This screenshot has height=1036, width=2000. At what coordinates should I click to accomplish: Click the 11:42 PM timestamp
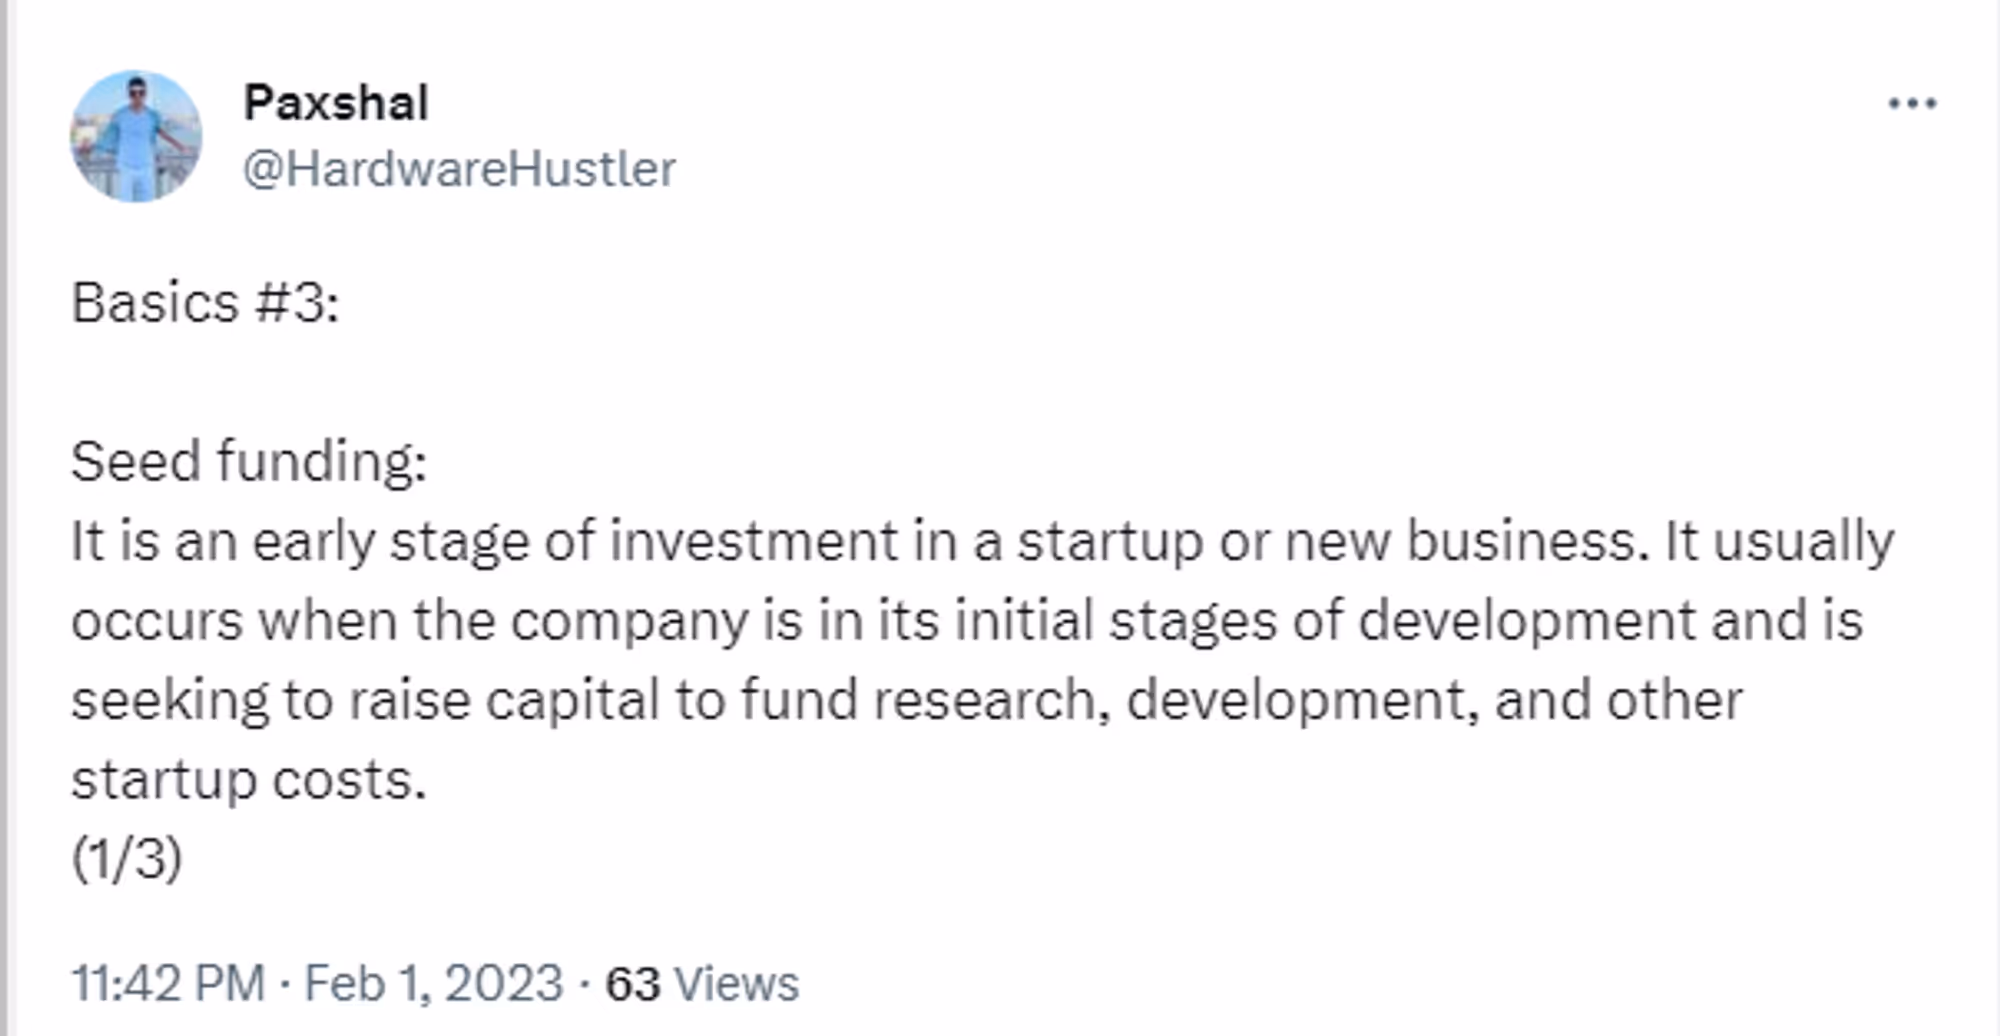(x=168, y=983)
